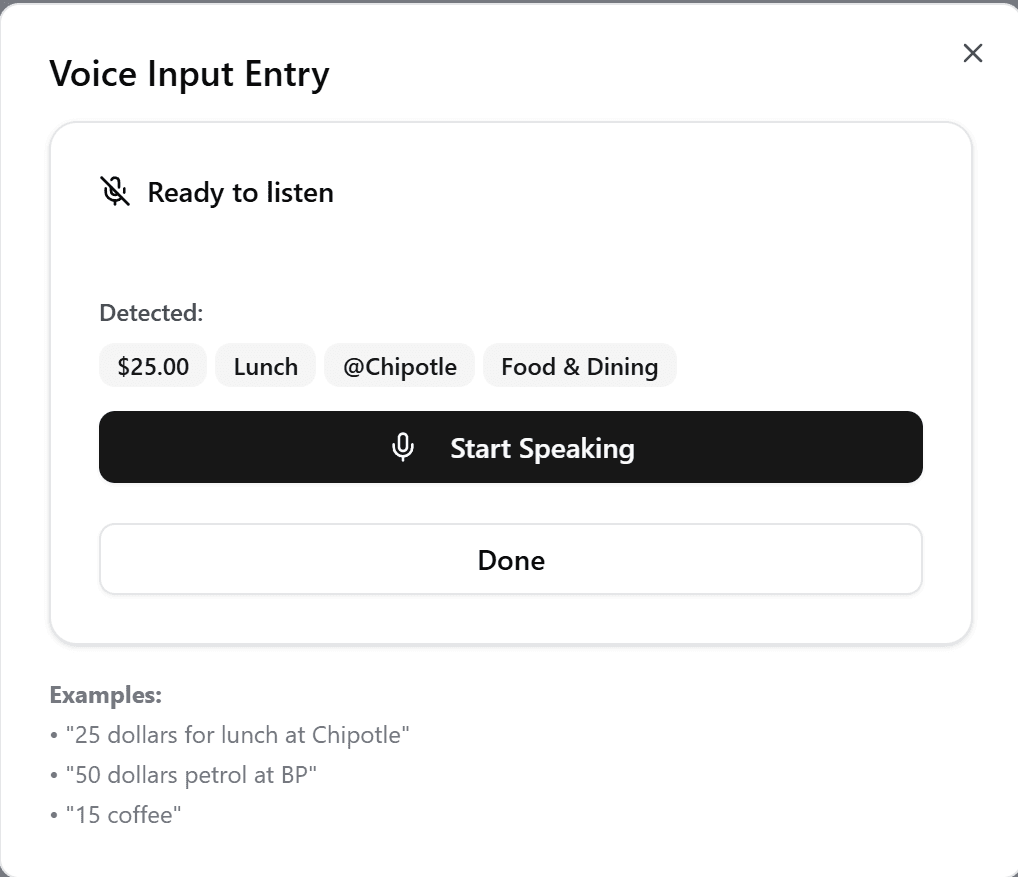Click the word Entry in the dialog title

pyautogui.click(x=287, y=74)
